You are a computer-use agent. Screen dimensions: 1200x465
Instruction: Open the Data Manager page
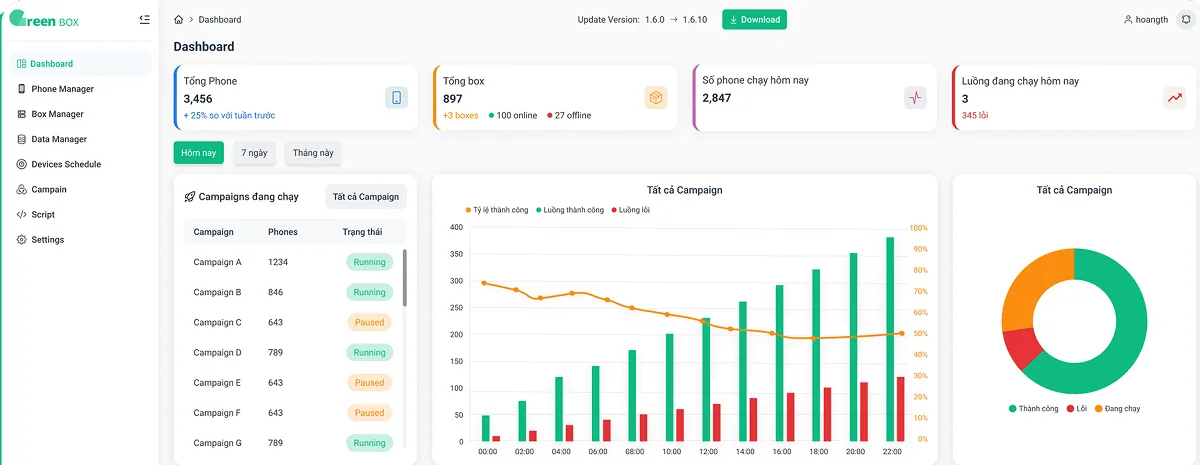[78, 139]
